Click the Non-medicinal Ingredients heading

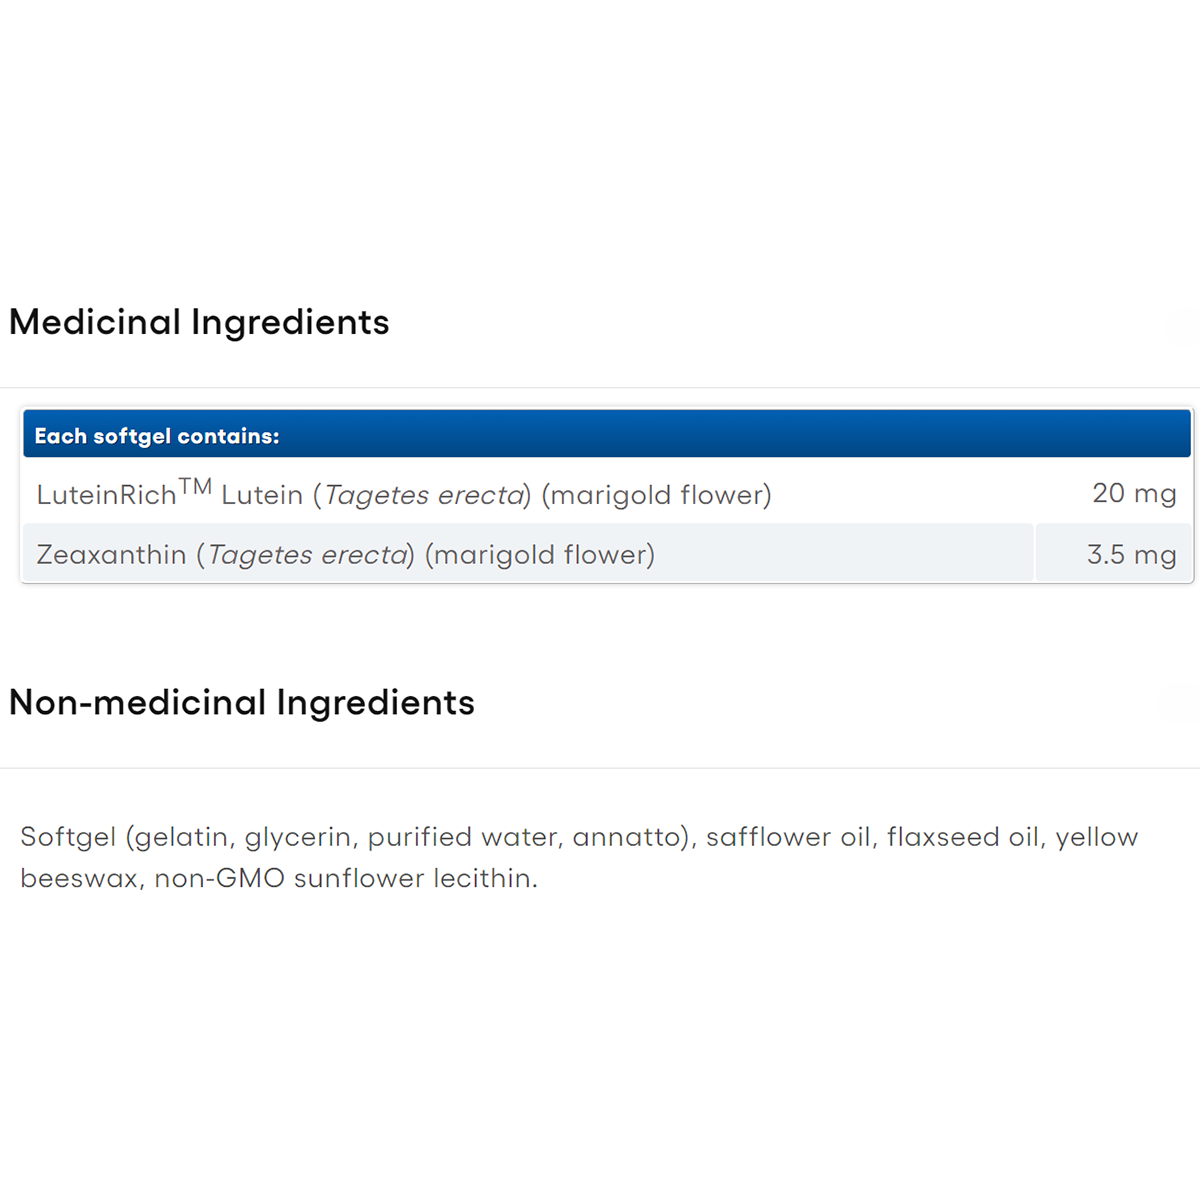[242, 703]
